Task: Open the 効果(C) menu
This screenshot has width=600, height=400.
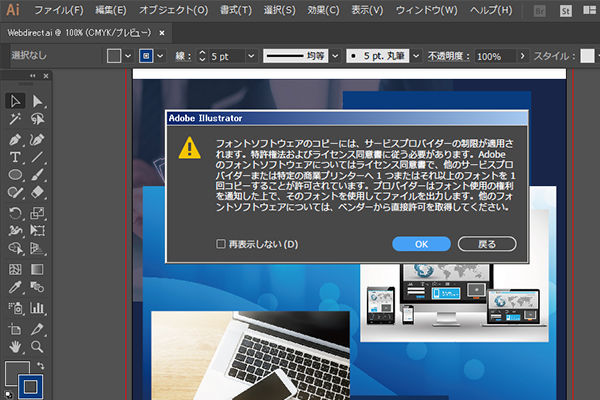Action: tap(323, 10)
